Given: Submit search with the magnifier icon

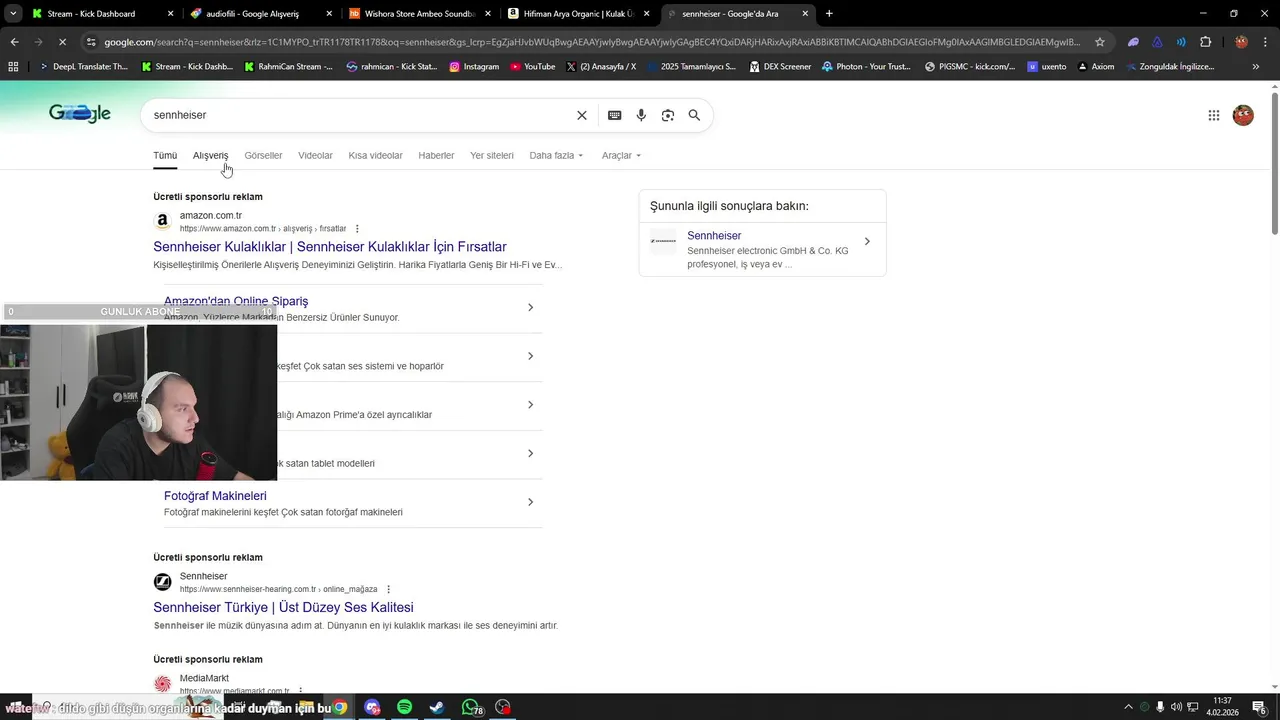Looking at the screenshot, I should tap(694, 115).
